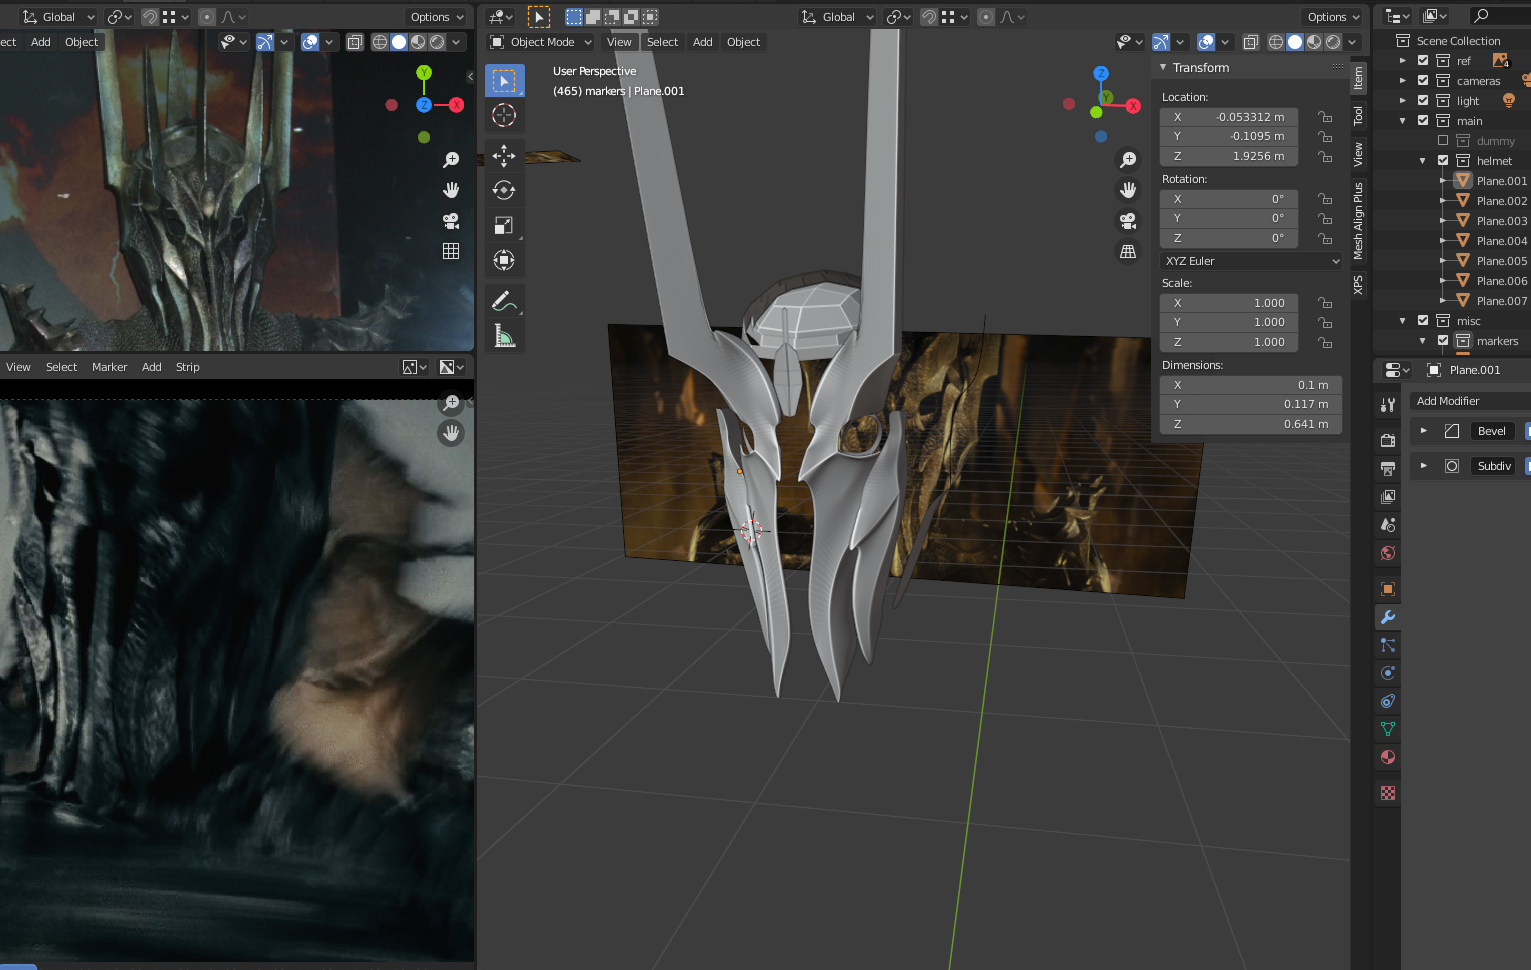Open the Tool properties tab icon
Viewport: 1531px width, 970px height.
tap(1388, 405)
